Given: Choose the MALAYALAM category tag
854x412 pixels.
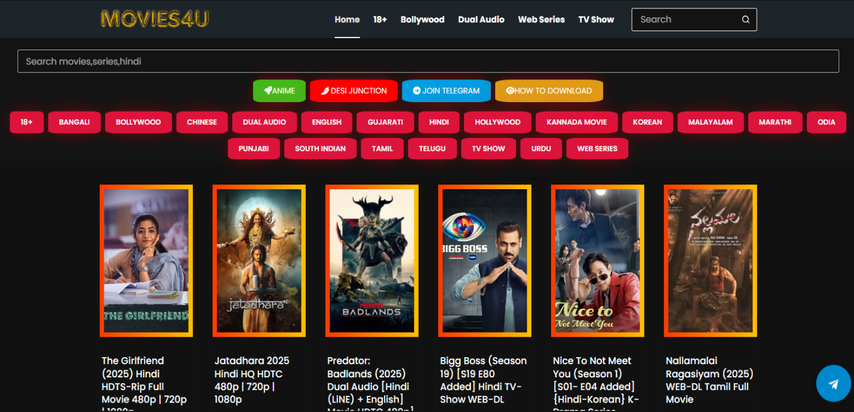Looking at the screenshot, I should [x=710, y=122].
